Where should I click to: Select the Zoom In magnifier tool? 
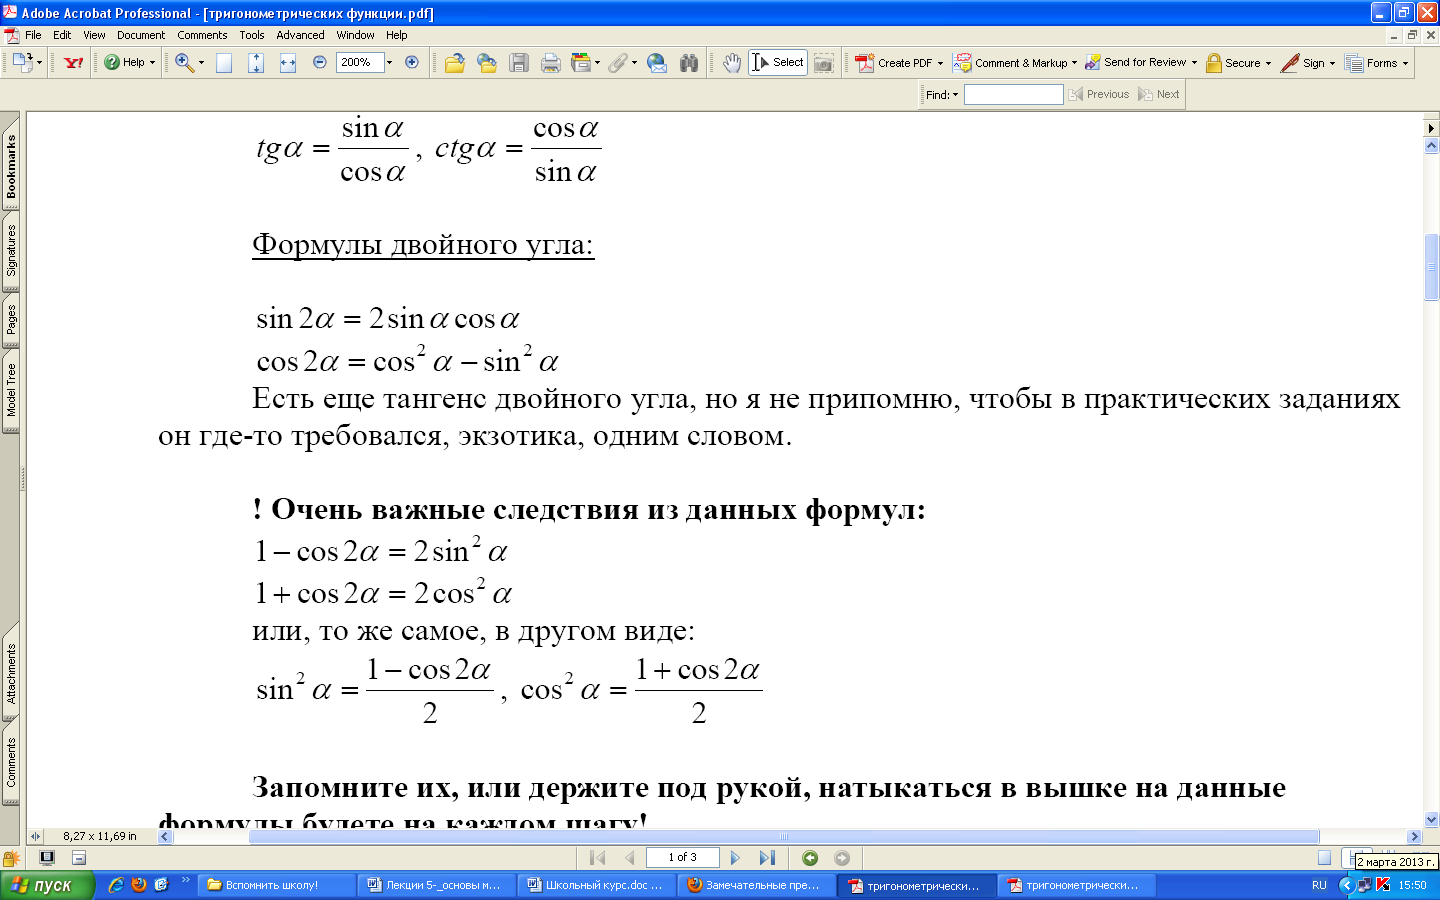(x=184, y=62)
